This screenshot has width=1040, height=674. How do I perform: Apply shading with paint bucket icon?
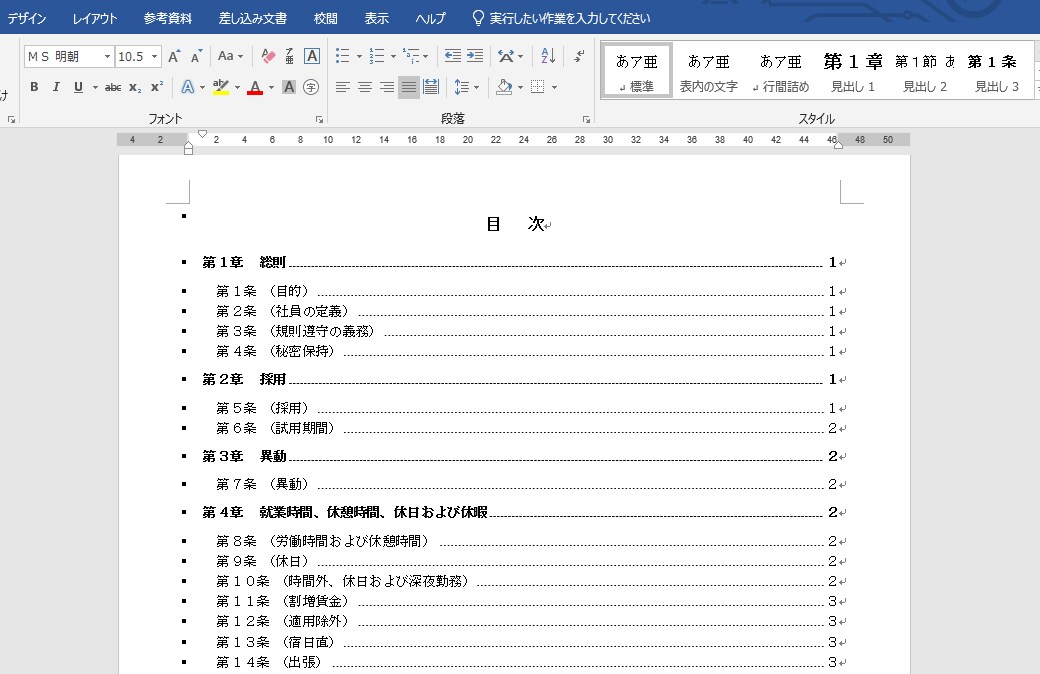(x=504, y=87)
